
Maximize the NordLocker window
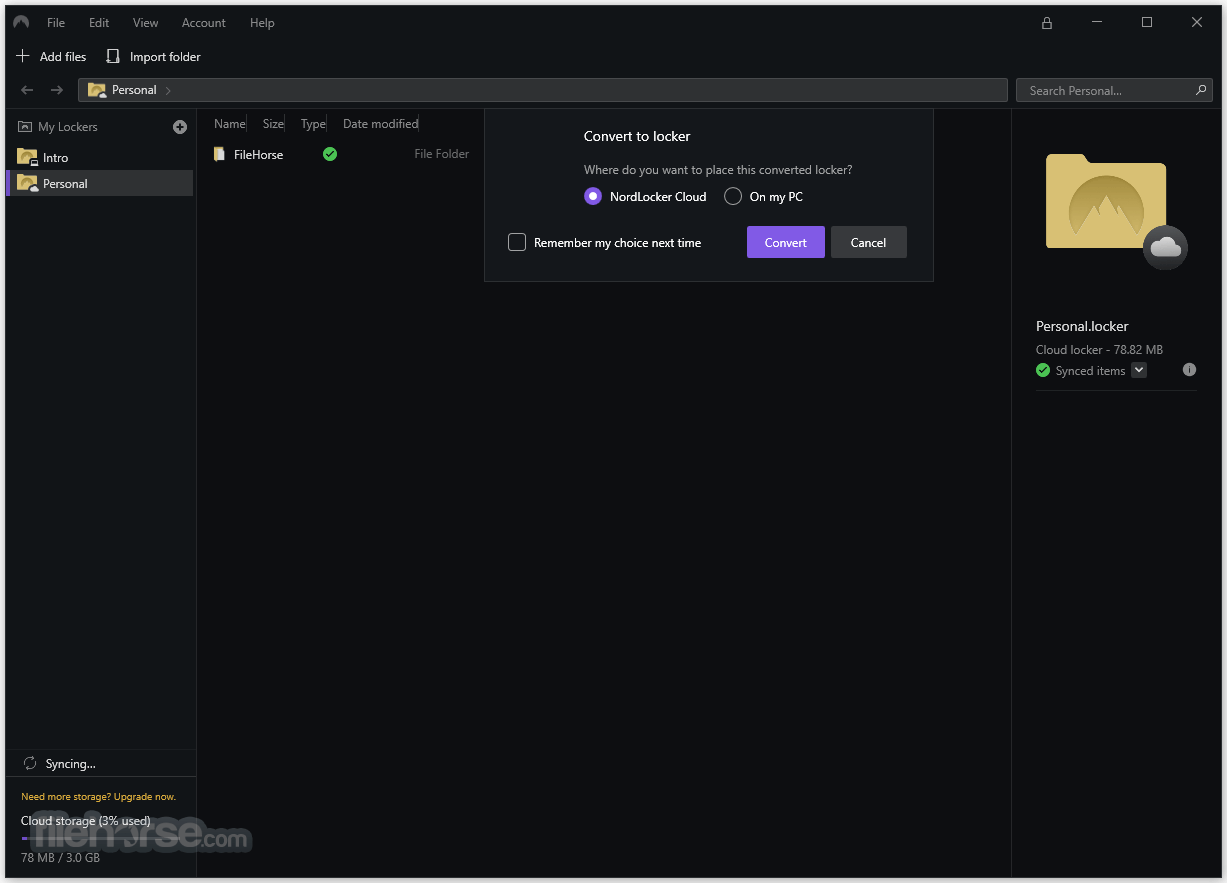[x=1147, y=23]
